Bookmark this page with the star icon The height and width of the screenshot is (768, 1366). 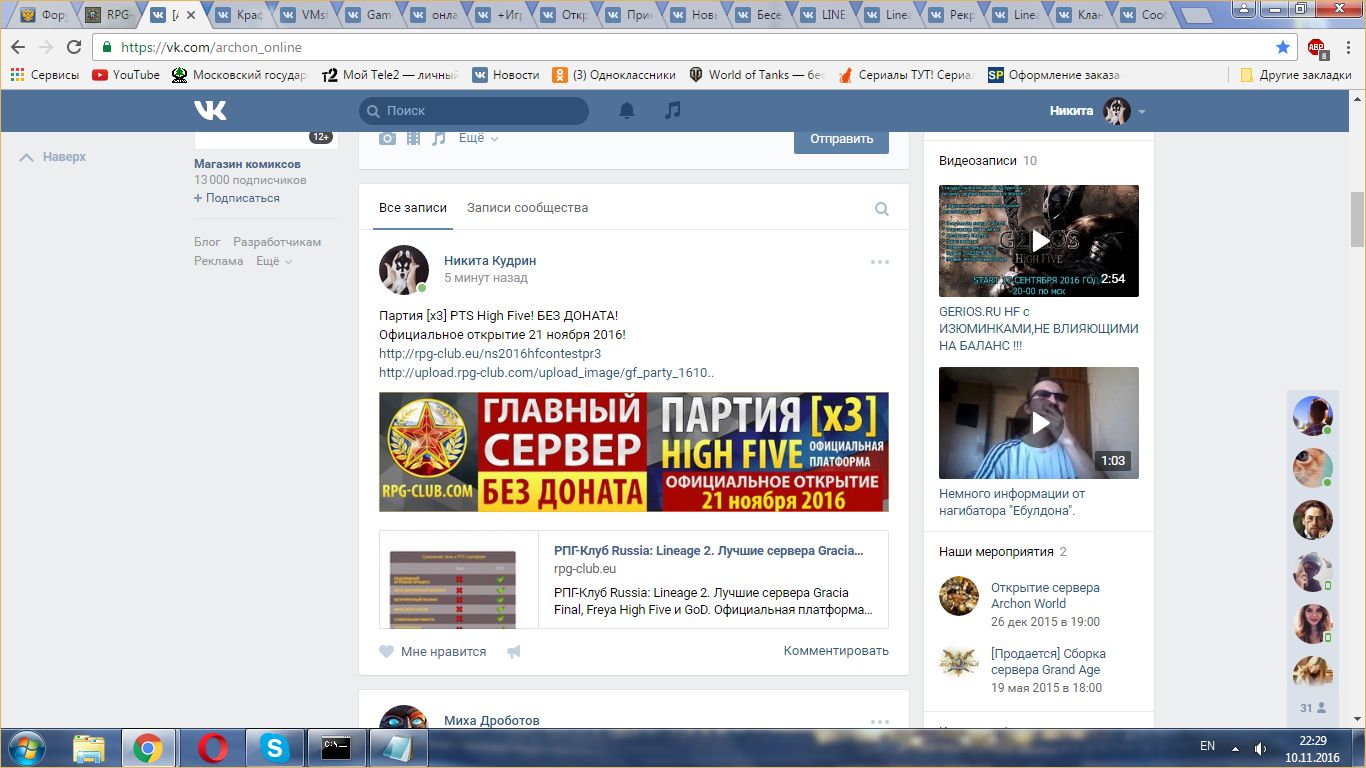1283,47
